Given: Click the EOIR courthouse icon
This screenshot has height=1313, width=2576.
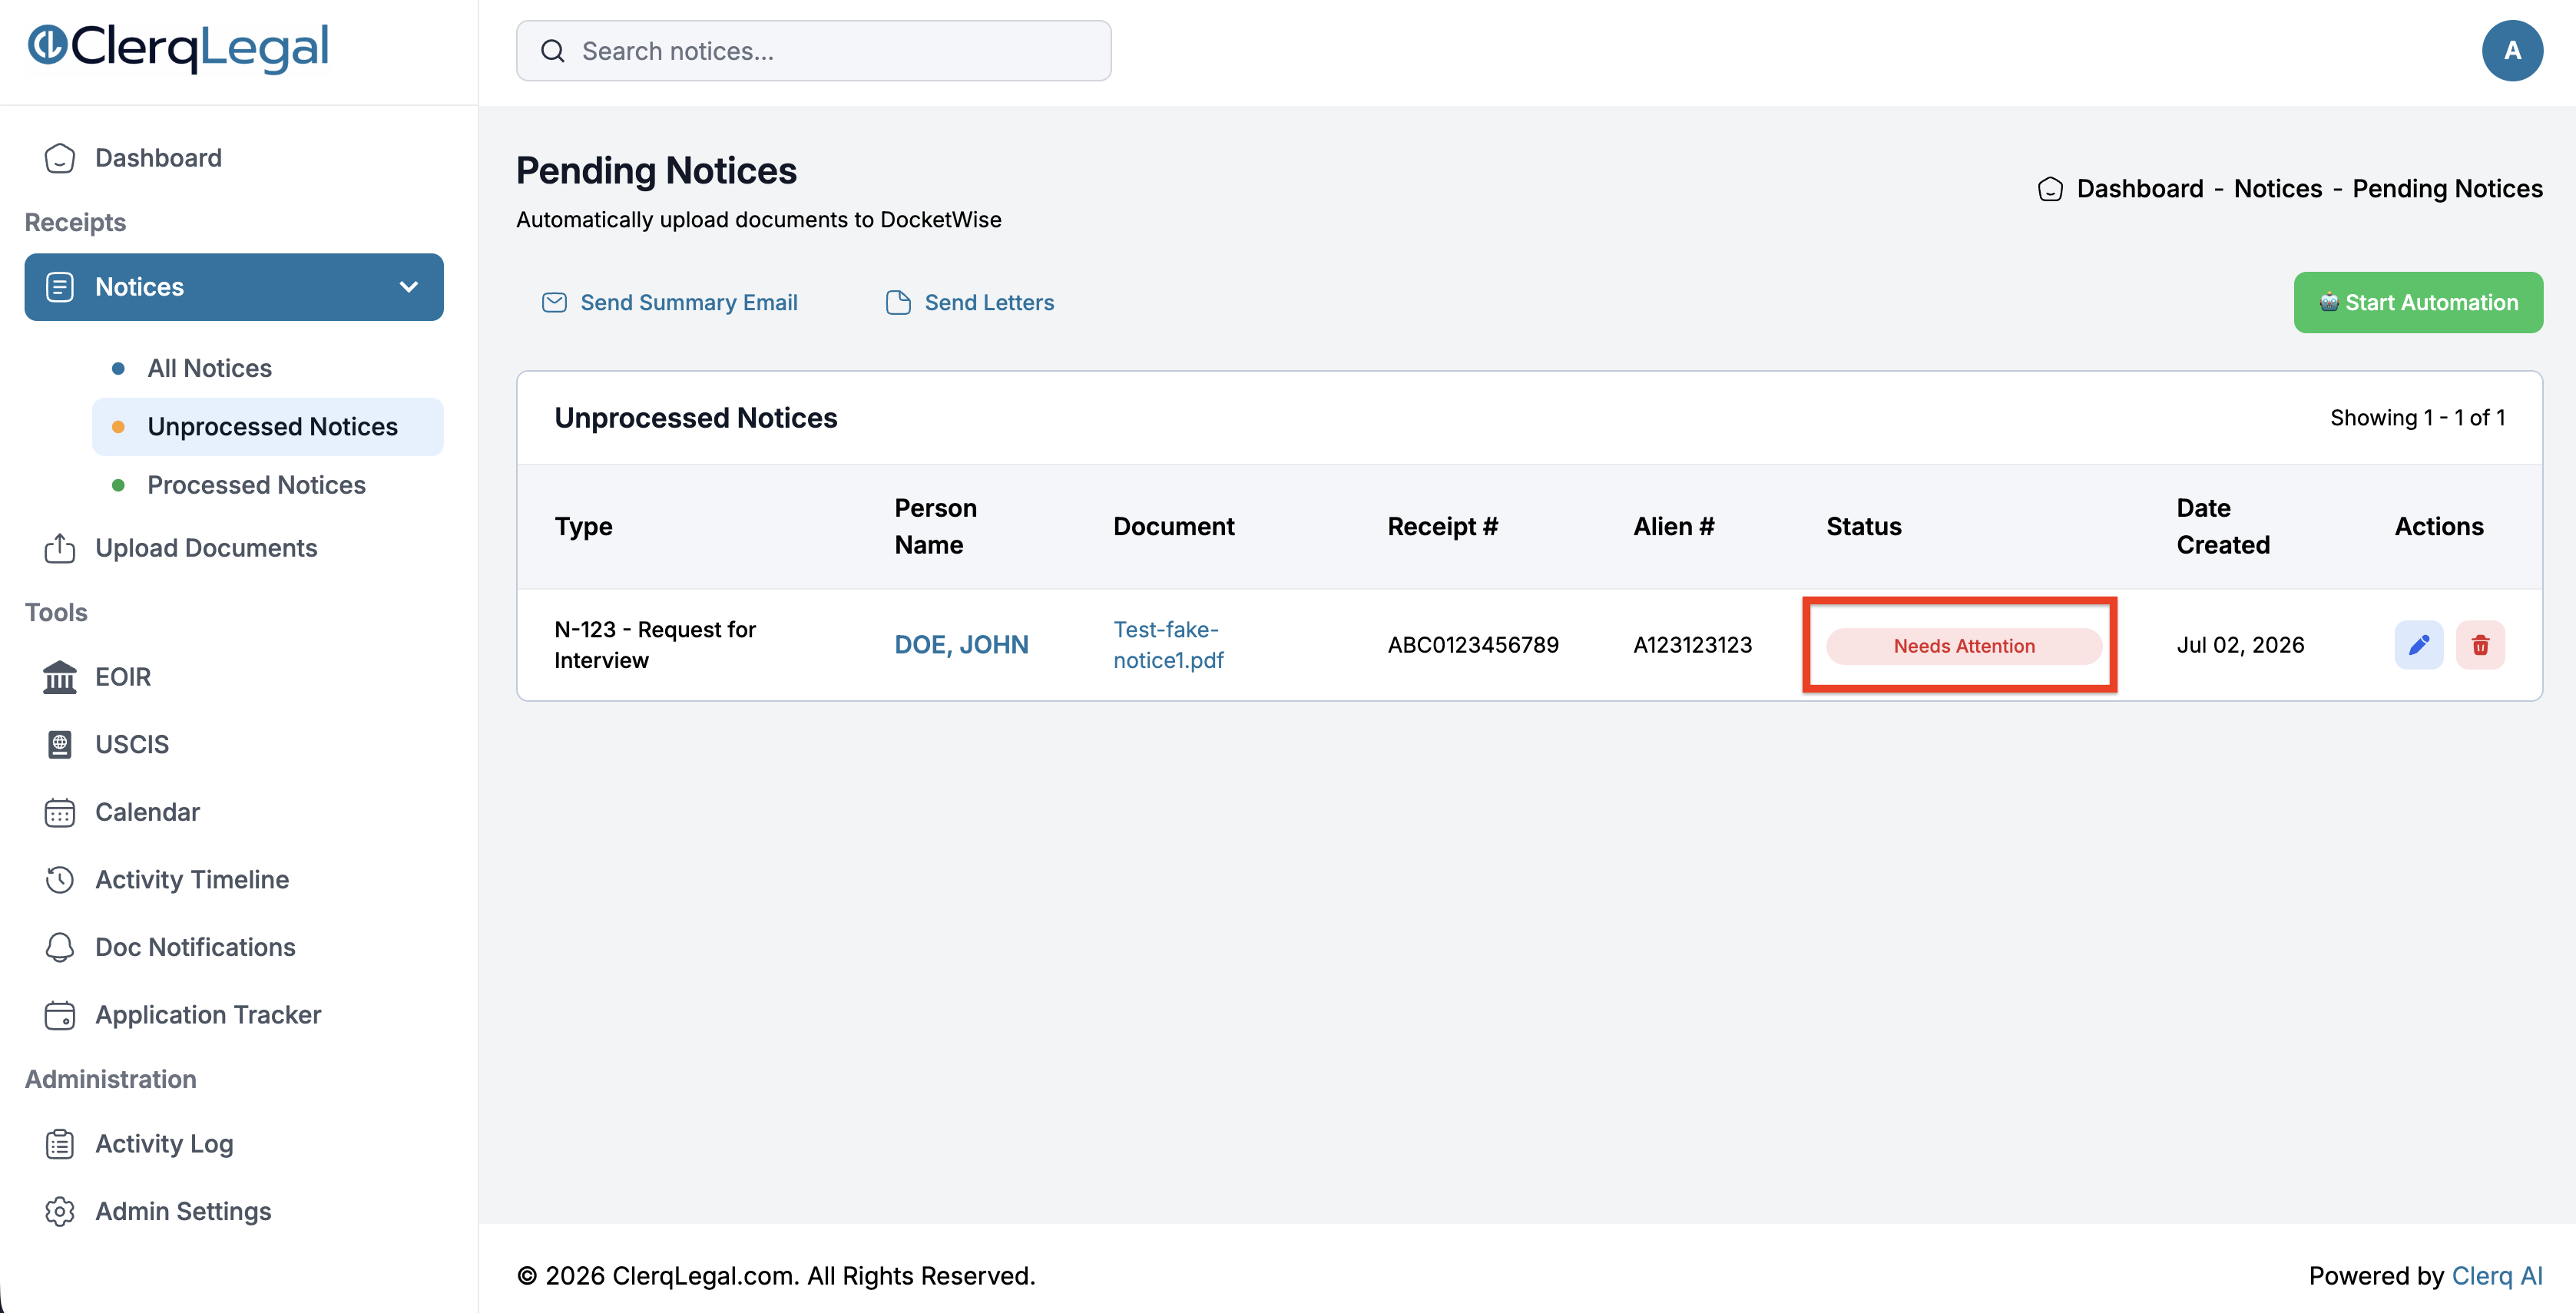Looking at the screenshot, I should coord(60,677).
